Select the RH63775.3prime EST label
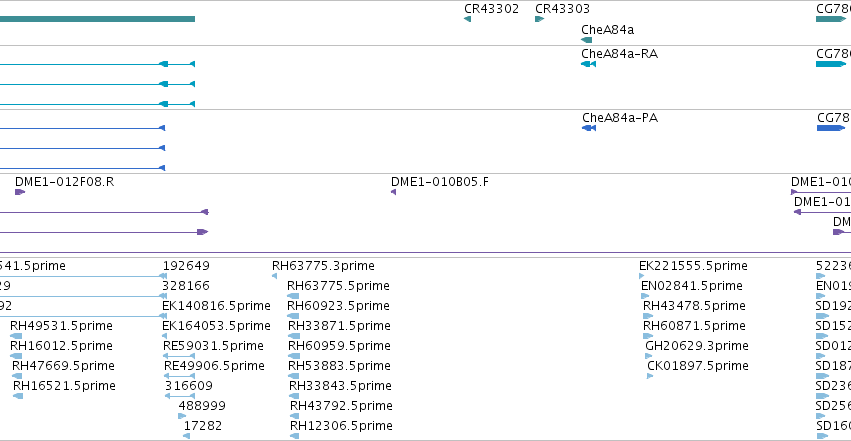 tap(323, 266)
